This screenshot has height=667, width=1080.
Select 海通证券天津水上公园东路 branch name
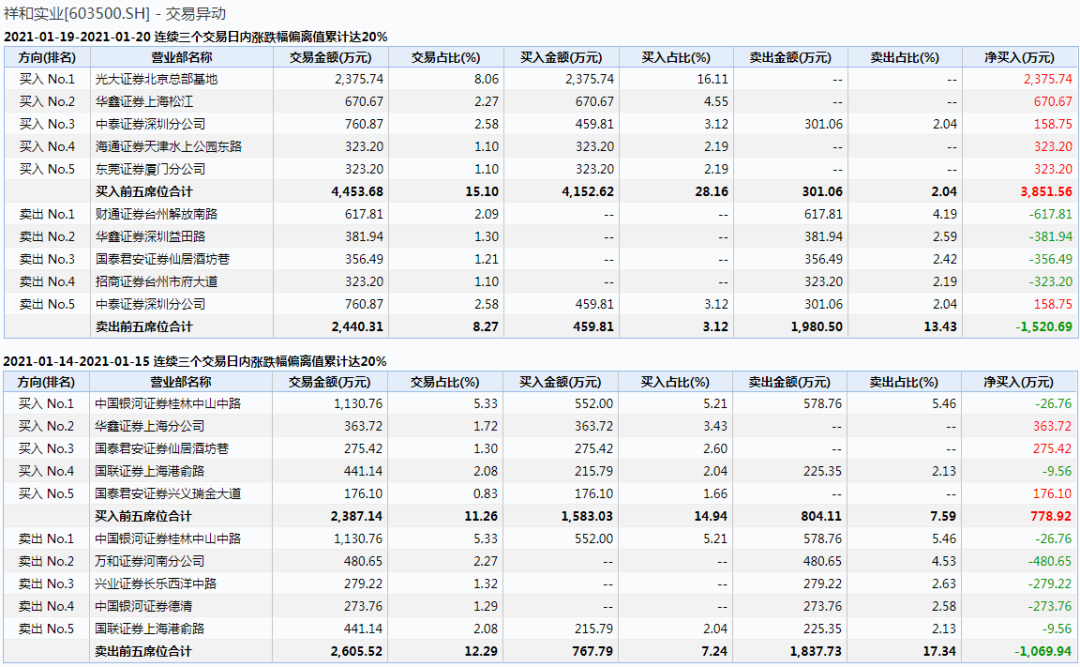click(168, 147)
